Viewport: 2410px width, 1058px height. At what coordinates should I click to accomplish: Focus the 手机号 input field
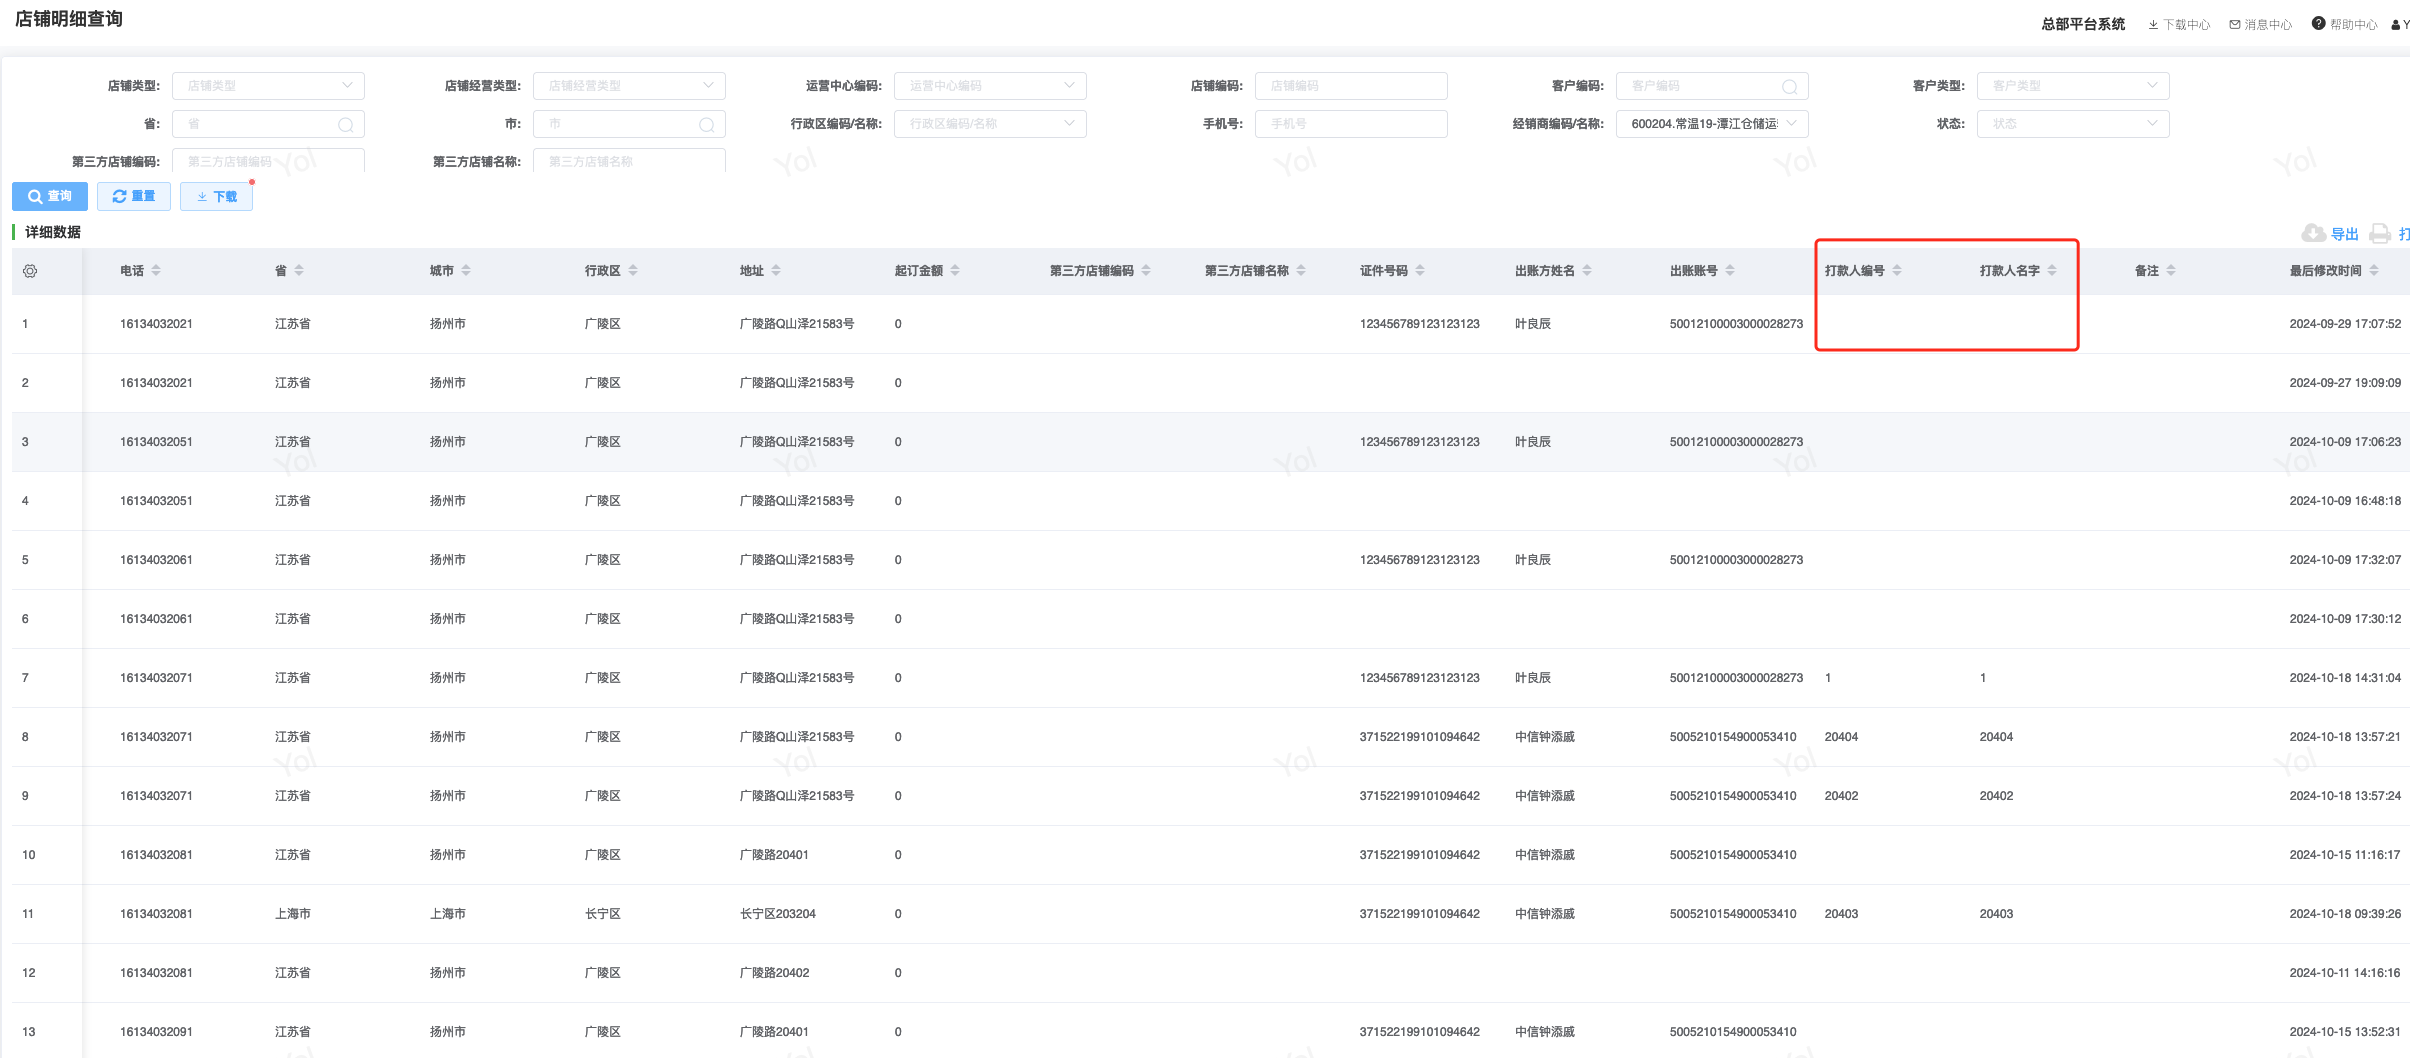[x=1350, y=124]
